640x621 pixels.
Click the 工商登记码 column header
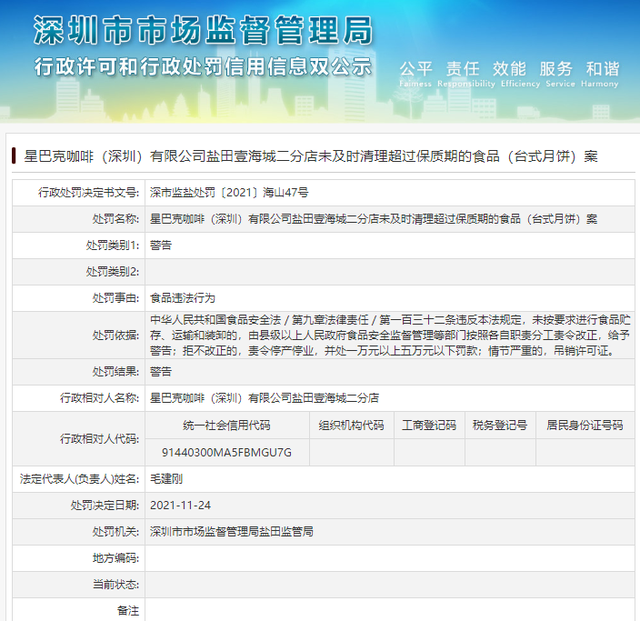[428, 425]
